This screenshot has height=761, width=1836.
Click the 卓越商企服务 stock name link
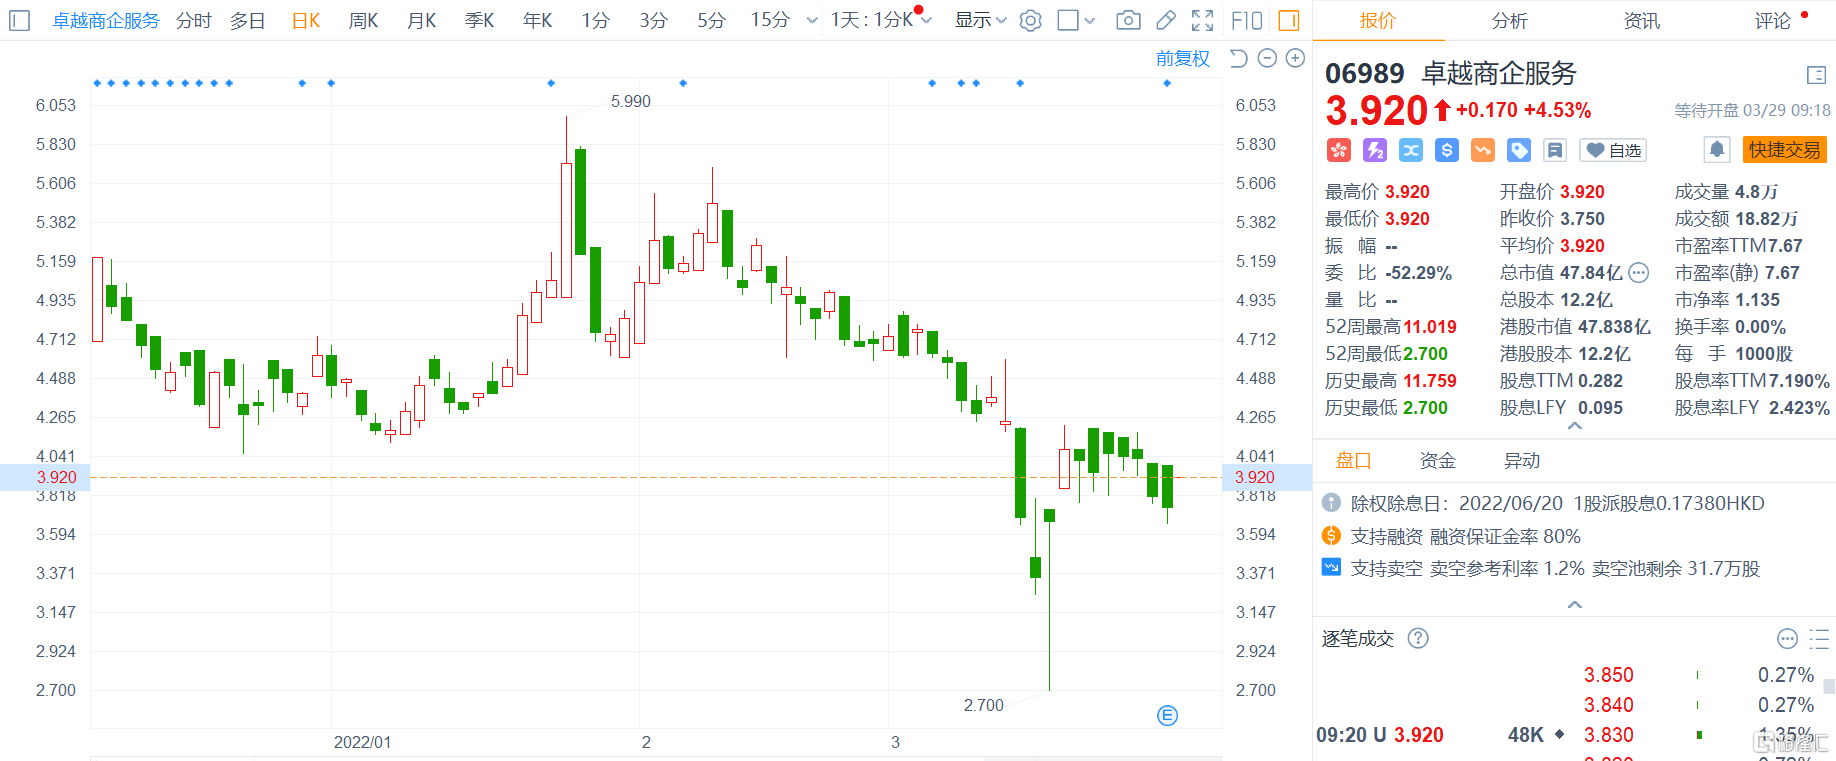[x=106, y=20]
